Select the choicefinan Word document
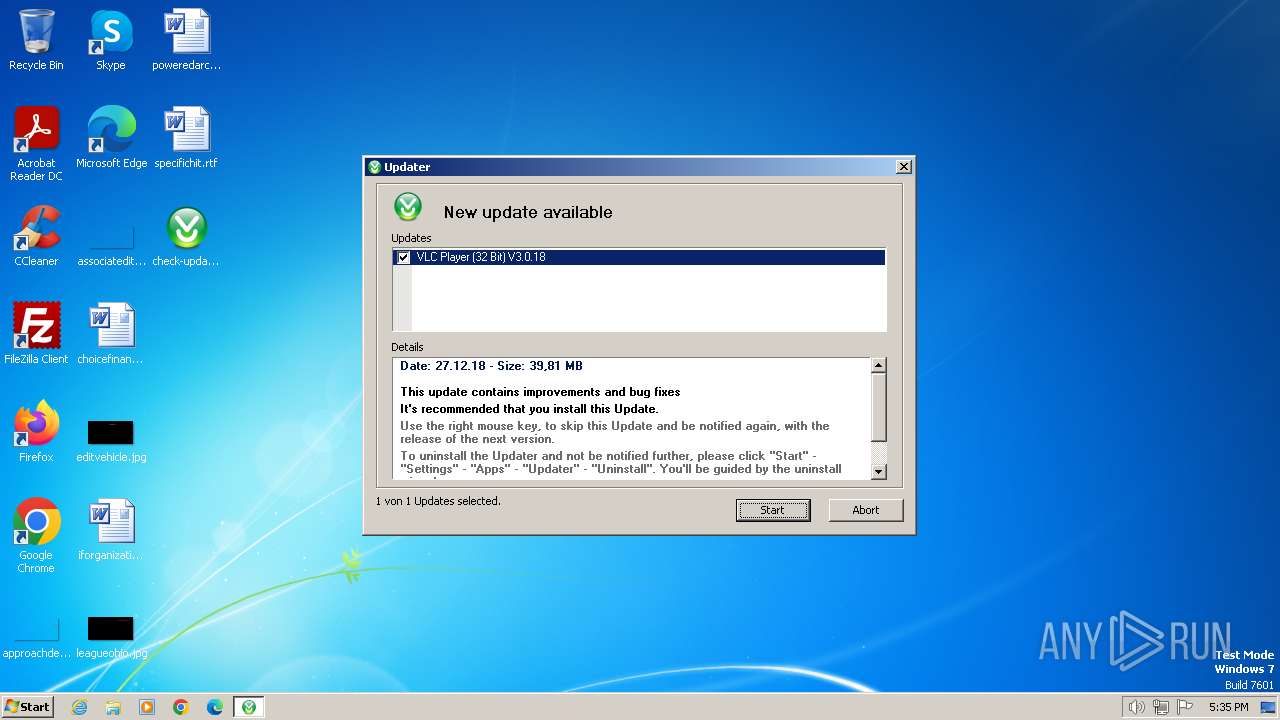Image resolution: width=1280 pixels, height=720 pixels. [111, 333]
